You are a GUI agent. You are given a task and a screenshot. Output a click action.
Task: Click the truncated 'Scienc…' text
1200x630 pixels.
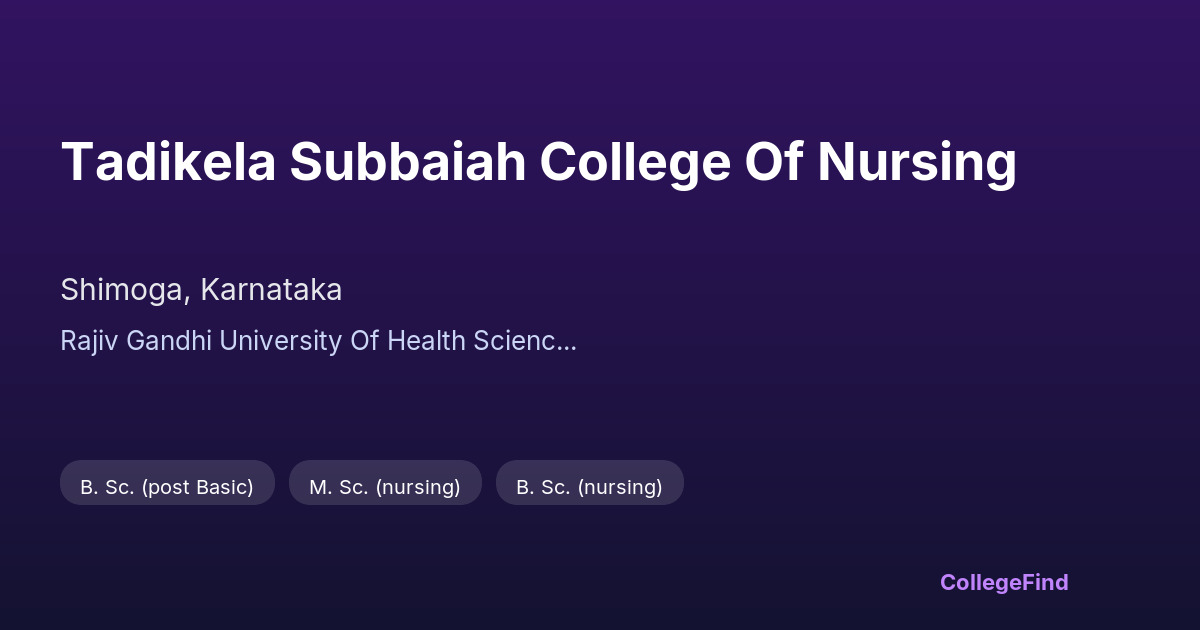point(525,341)
